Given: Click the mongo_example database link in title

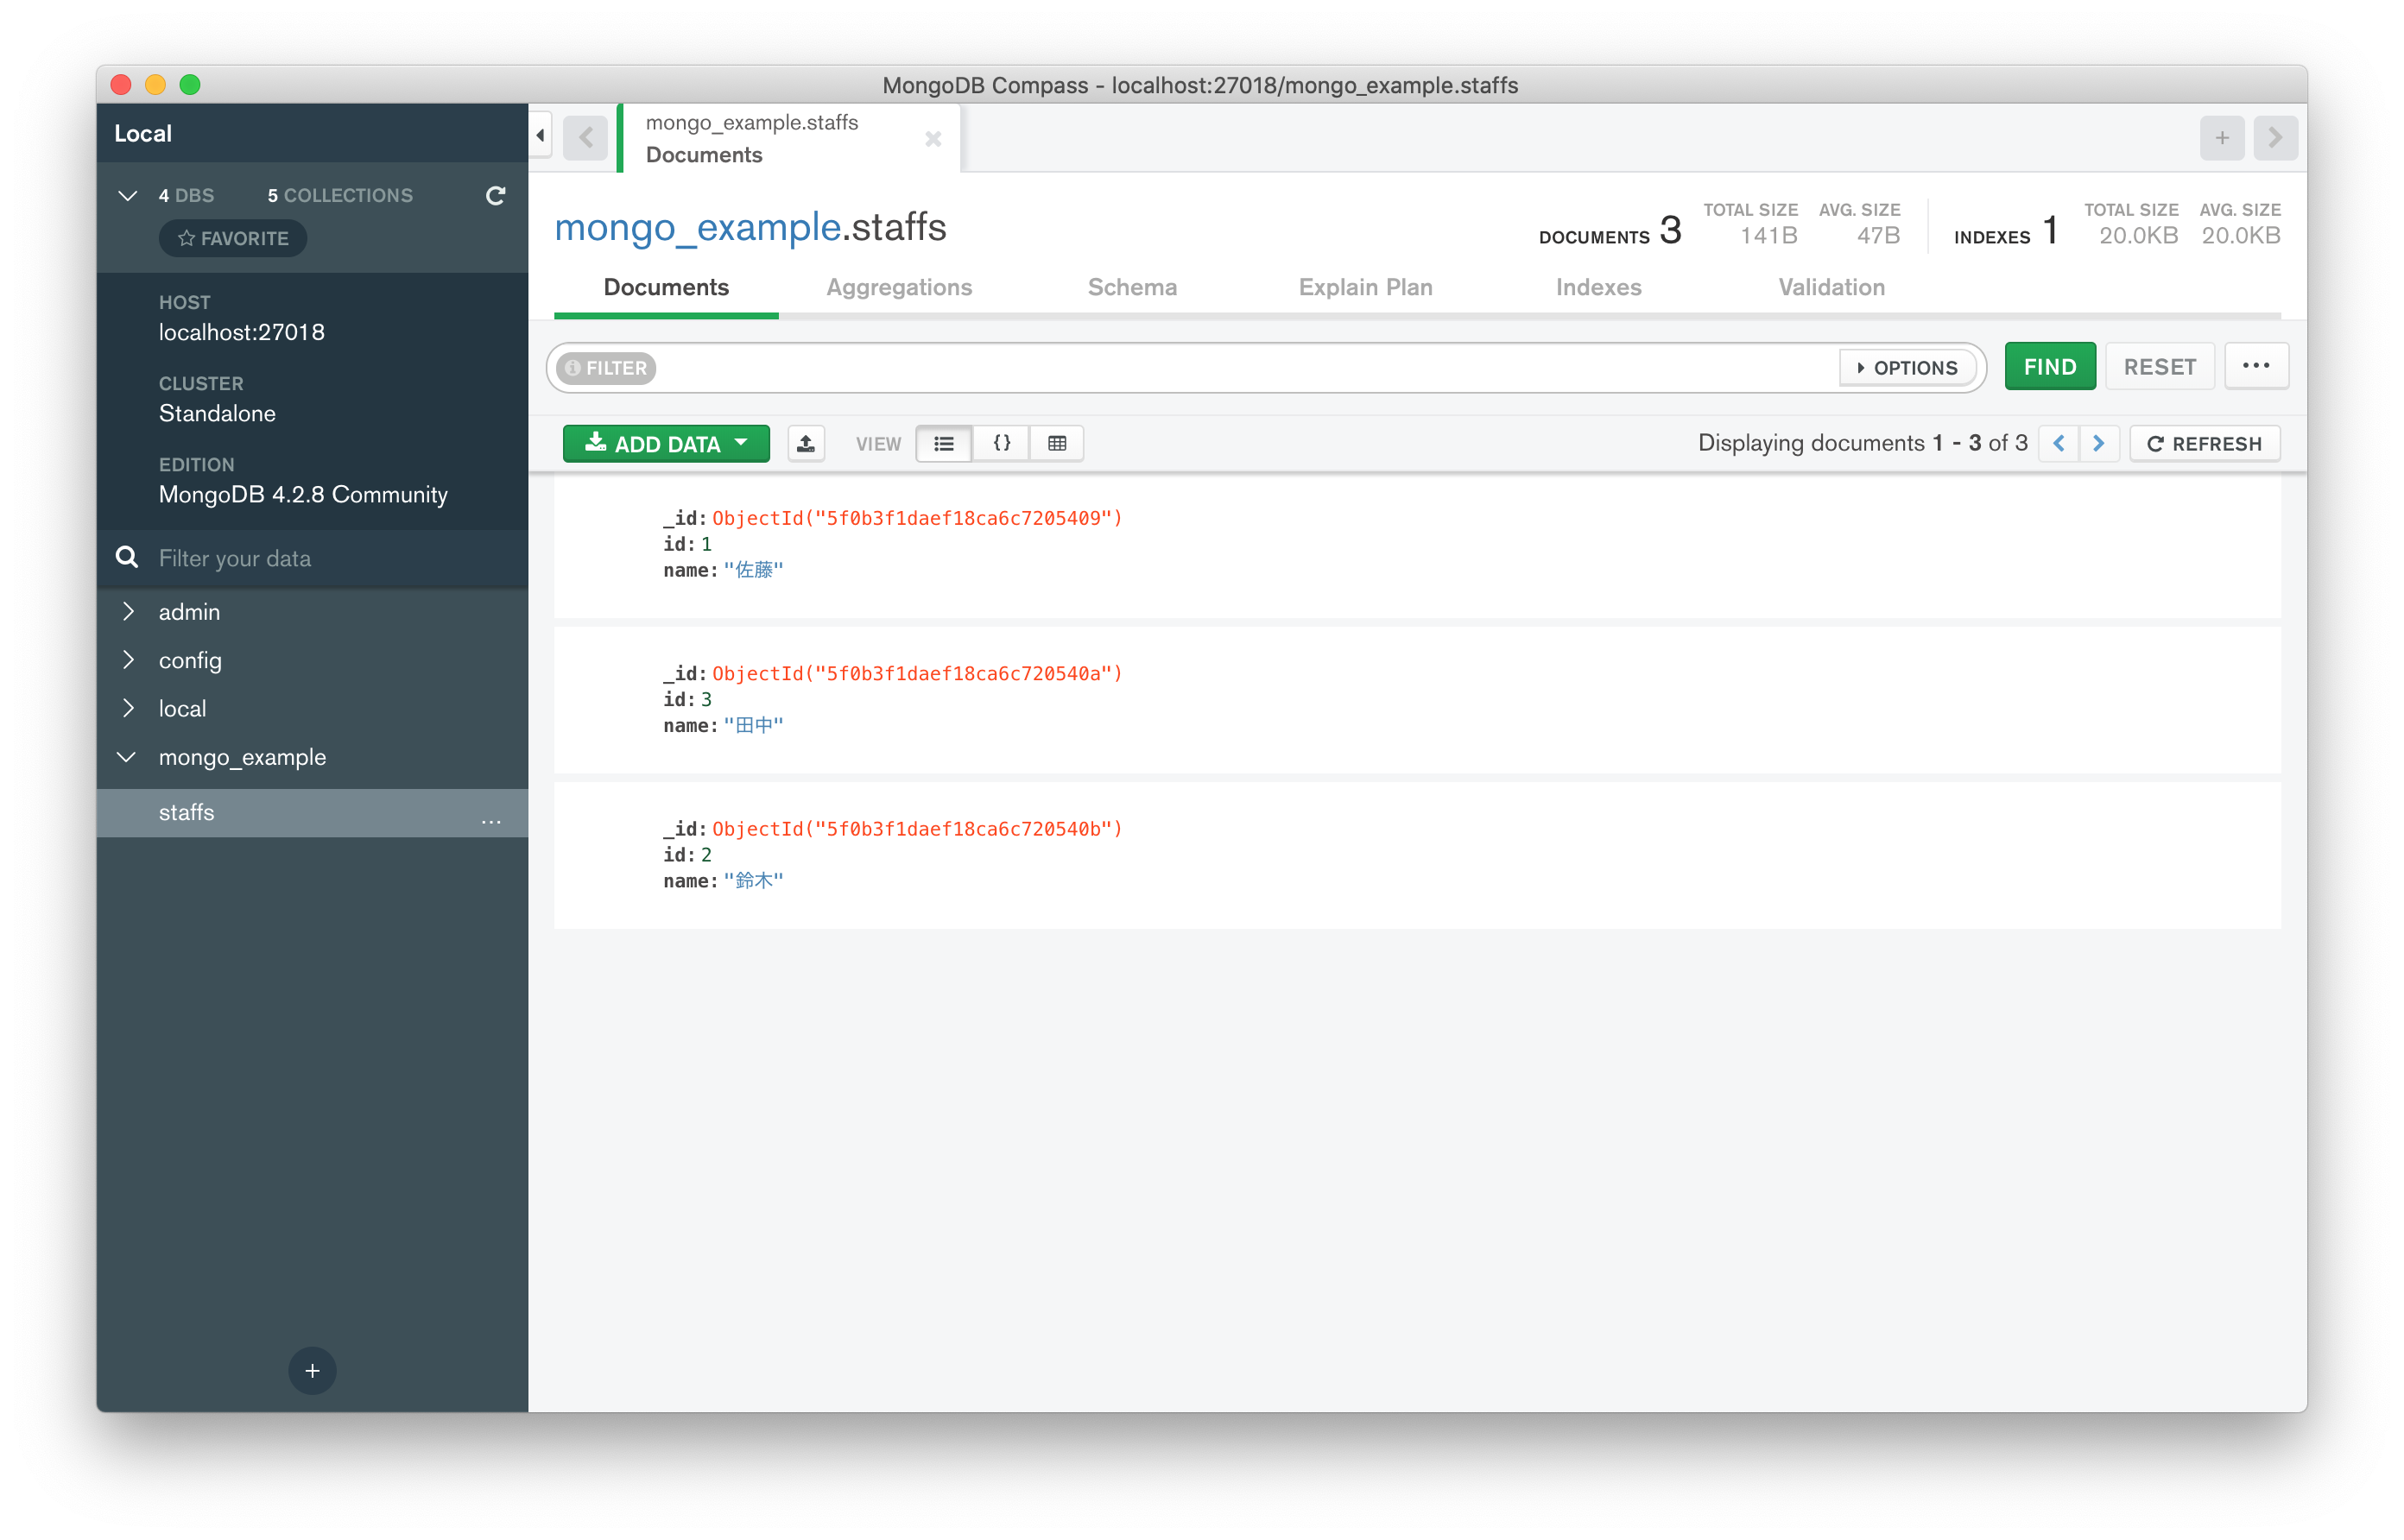Looking at the screenshot, I should [697, 227].
